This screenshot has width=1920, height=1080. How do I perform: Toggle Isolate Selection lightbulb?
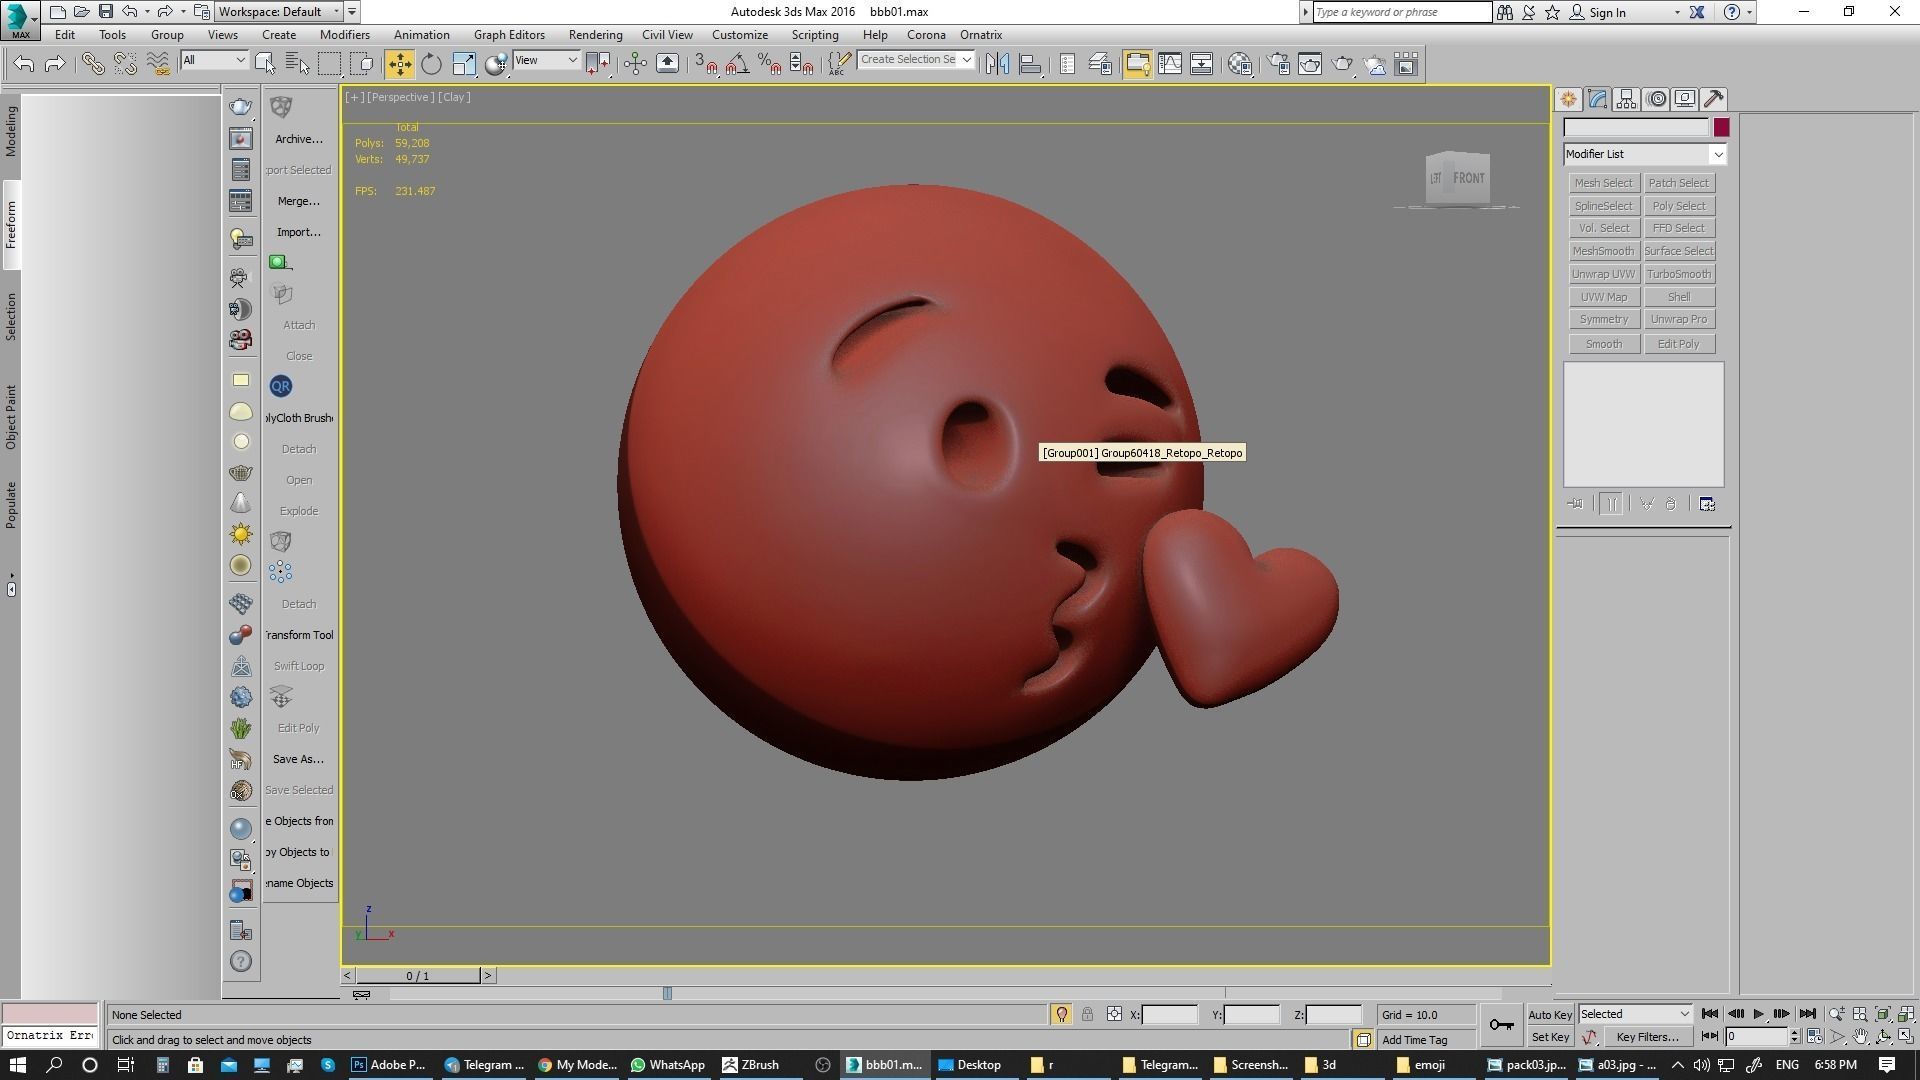pos(1061,1014)
